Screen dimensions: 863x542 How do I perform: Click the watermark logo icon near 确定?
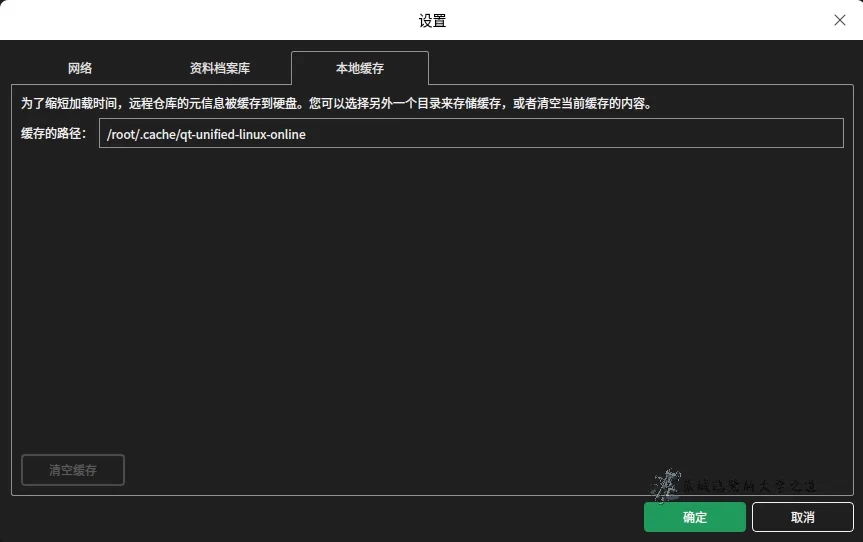click(664, 485)
